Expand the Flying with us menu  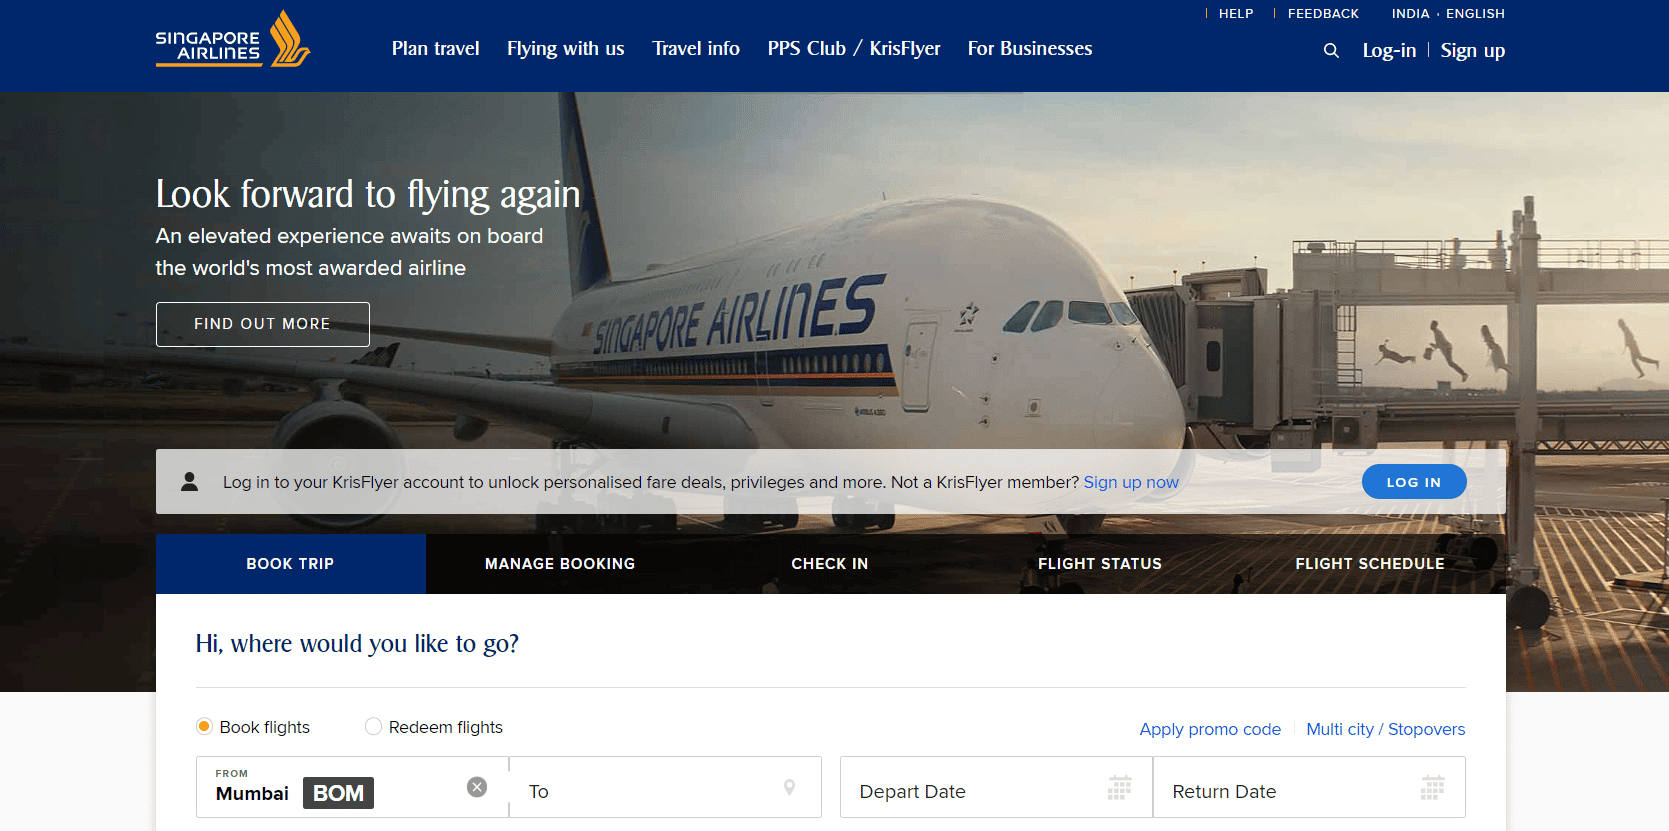(565, 48)
